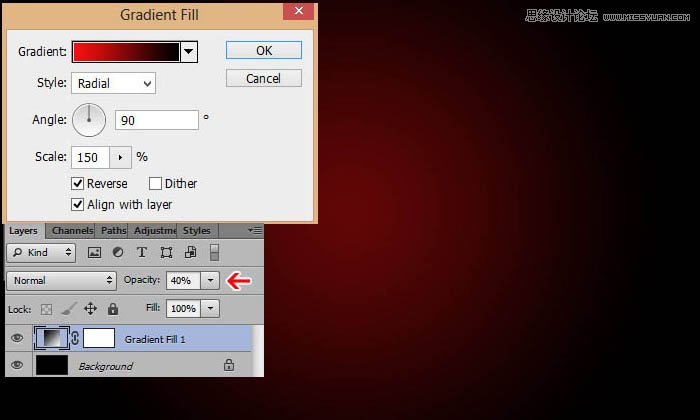Lock image pixels brush icon
This screenshot has width=700, height=420.
coord(68,308)
